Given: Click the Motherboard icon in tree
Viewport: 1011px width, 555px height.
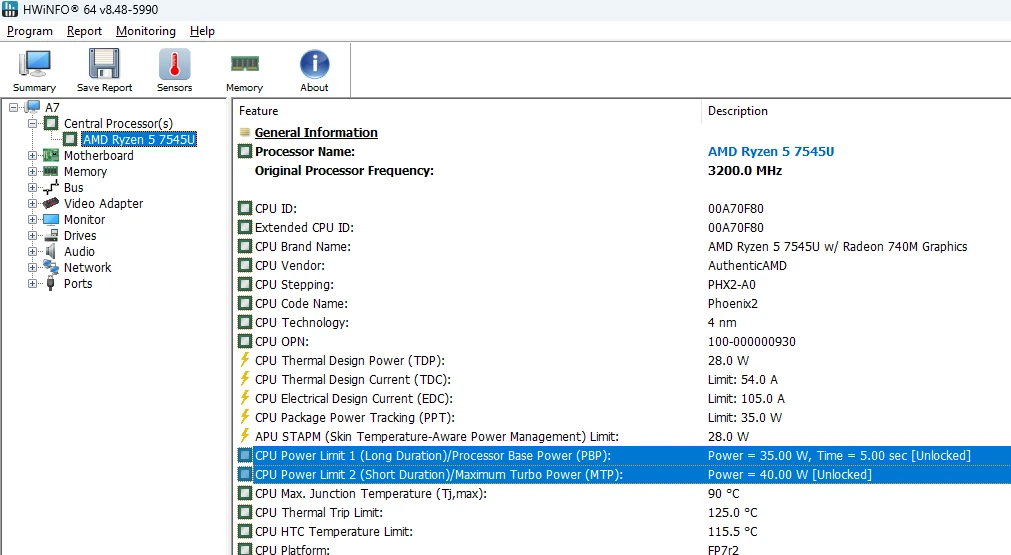Looking at the screenshot, I should 50,155.
